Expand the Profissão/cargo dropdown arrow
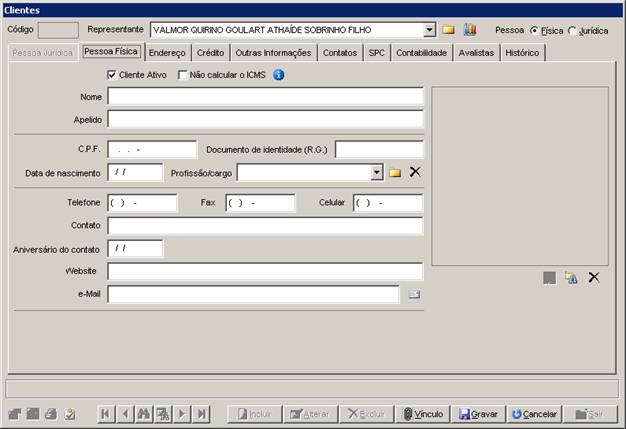Image resolution: width=626 pixels, height=429 pixels. [376, 172]
